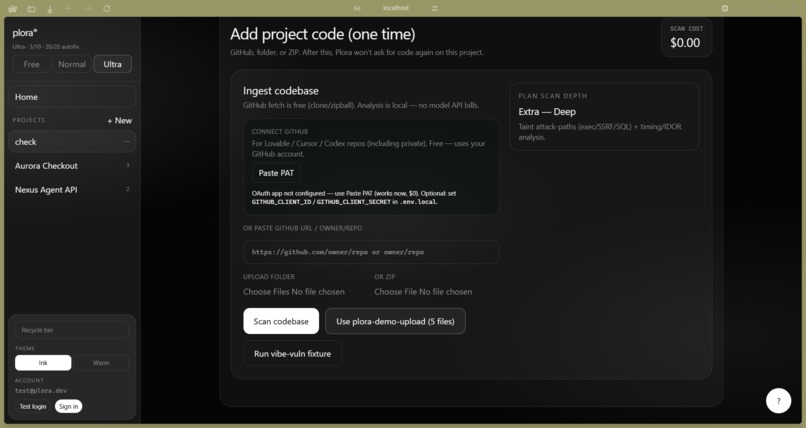806x428 pixels.
Task: Click the Extra — Deep scan depth card
Action: (x=604, y=117)
